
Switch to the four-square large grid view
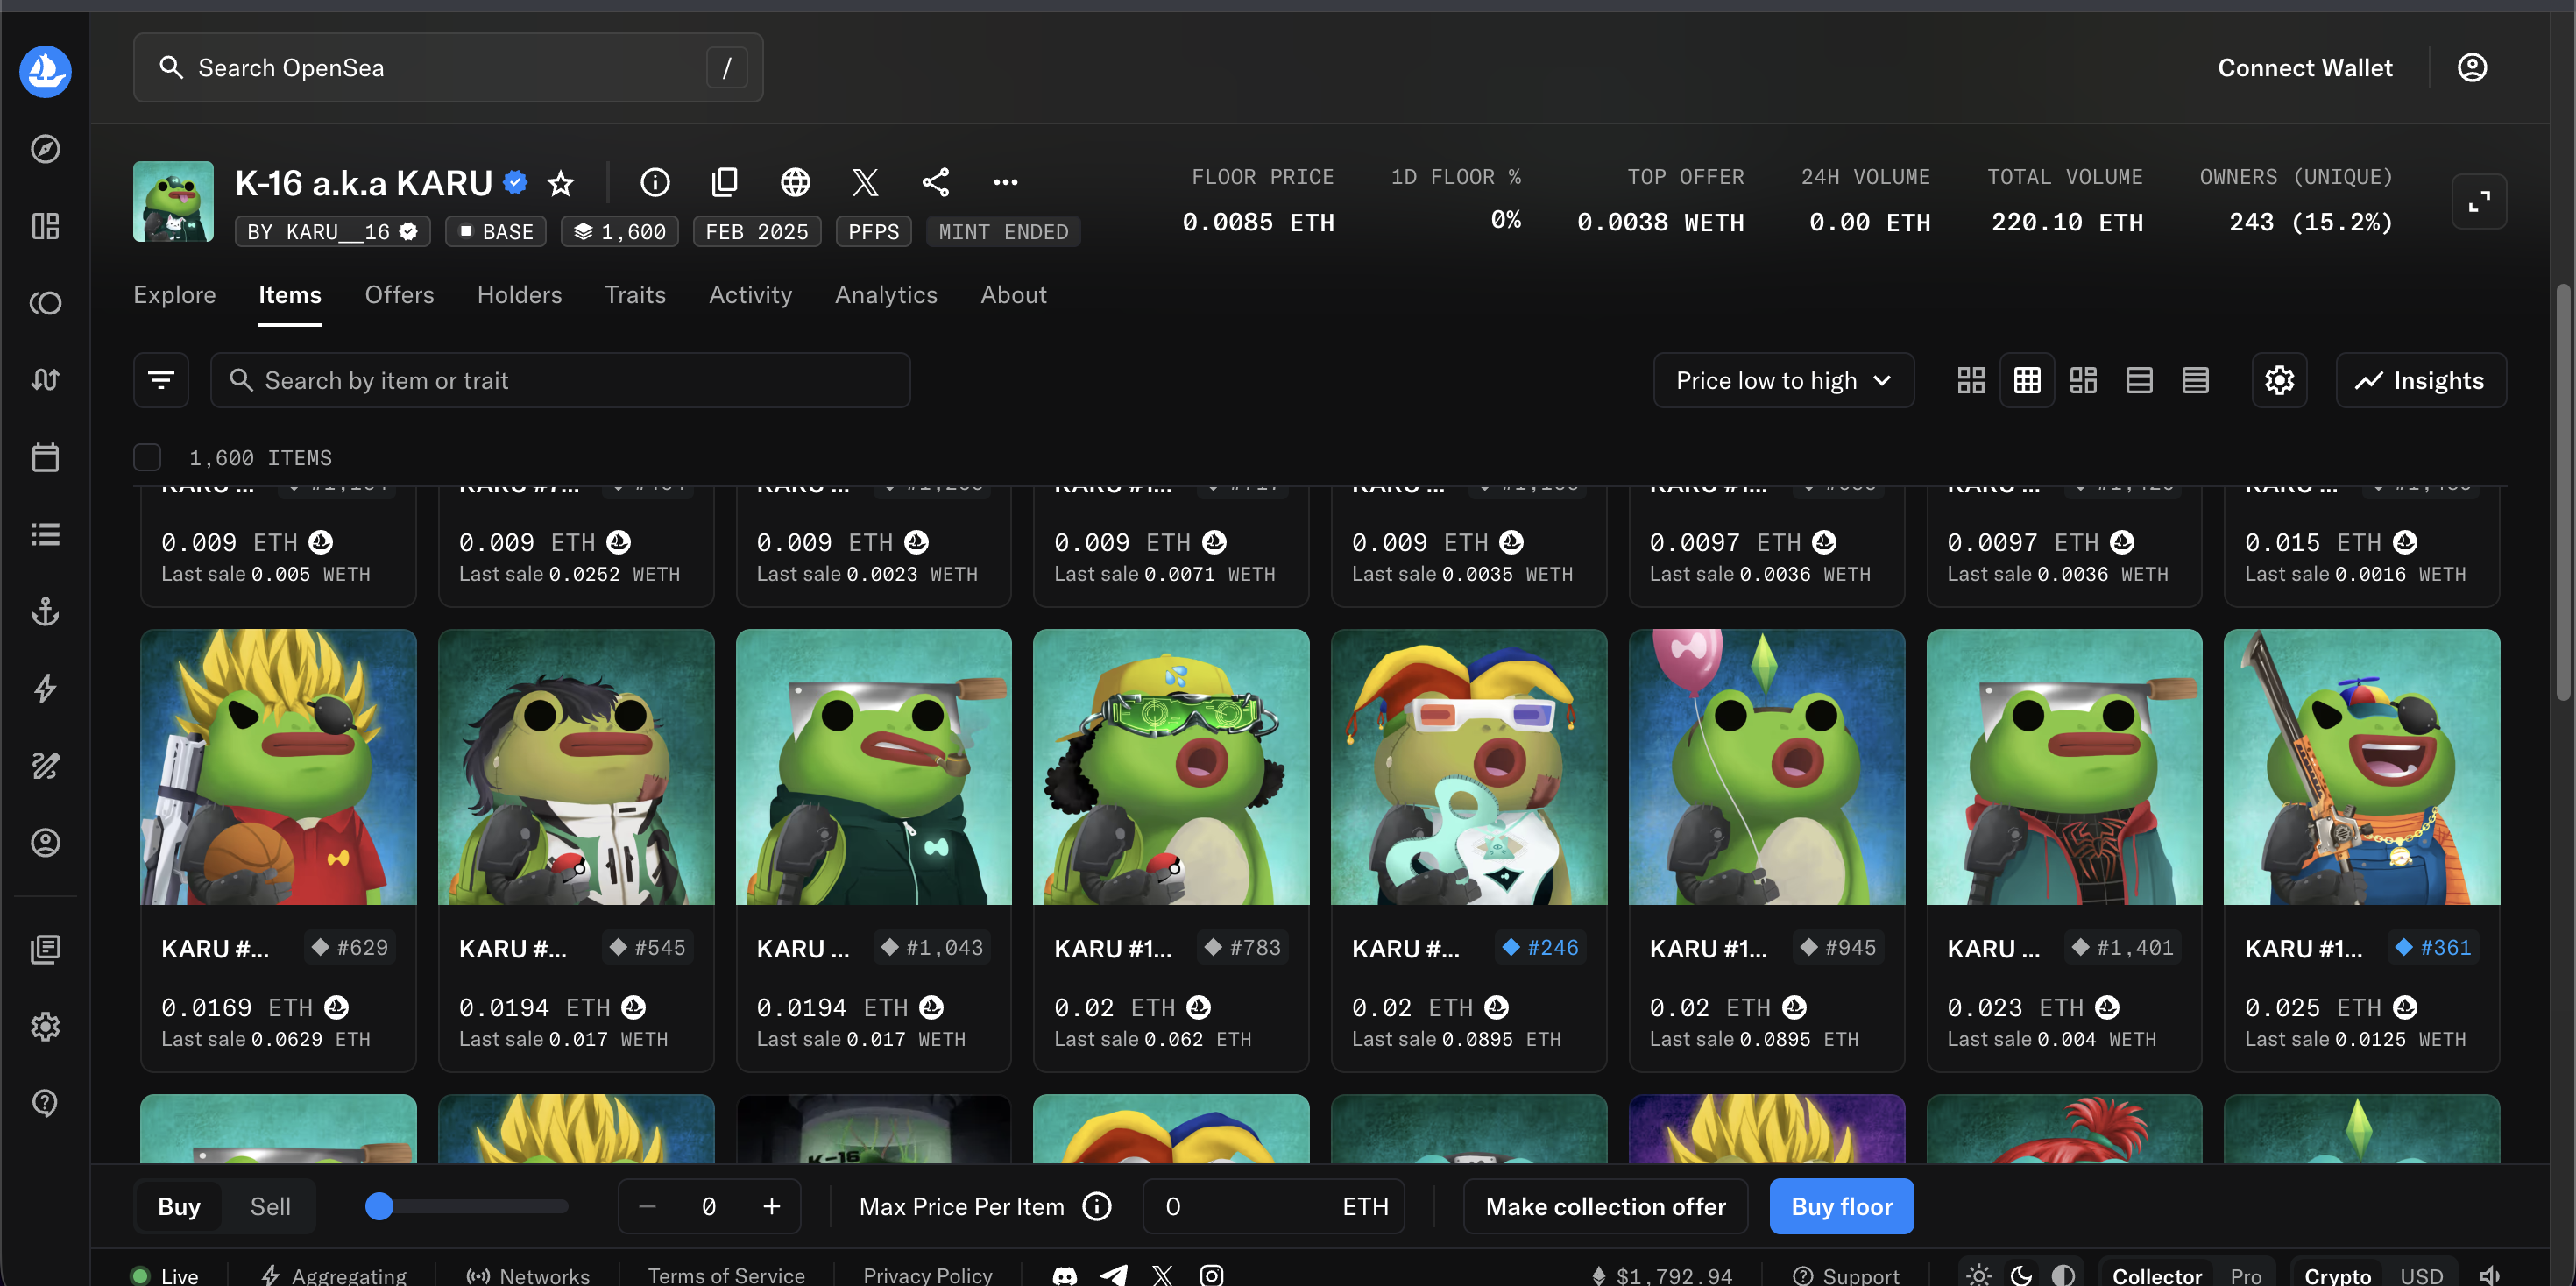pyautogui.click(x=1970, y=380)
